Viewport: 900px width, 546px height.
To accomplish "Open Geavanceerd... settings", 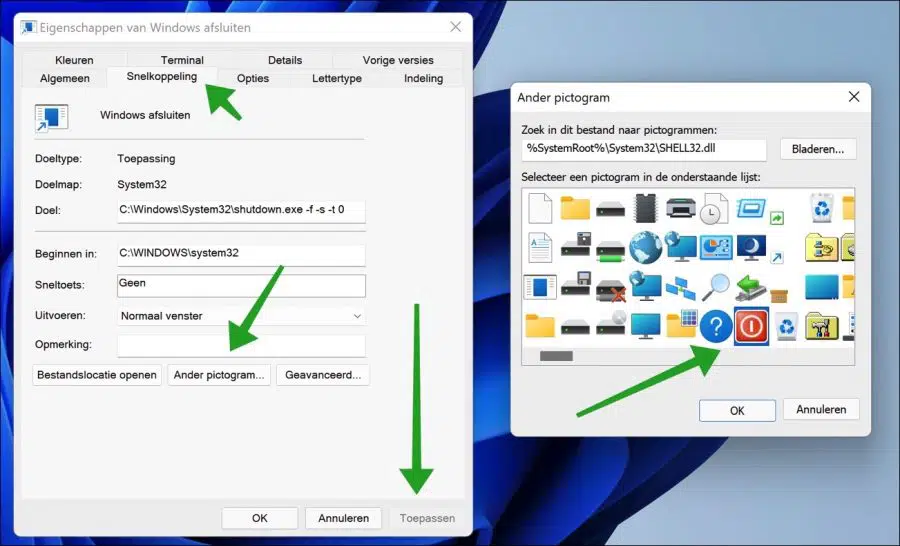I will coord(323,375).
